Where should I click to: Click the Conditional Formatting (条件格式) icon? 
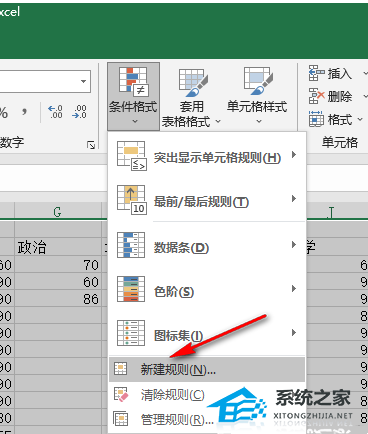(x=133, y=80)
